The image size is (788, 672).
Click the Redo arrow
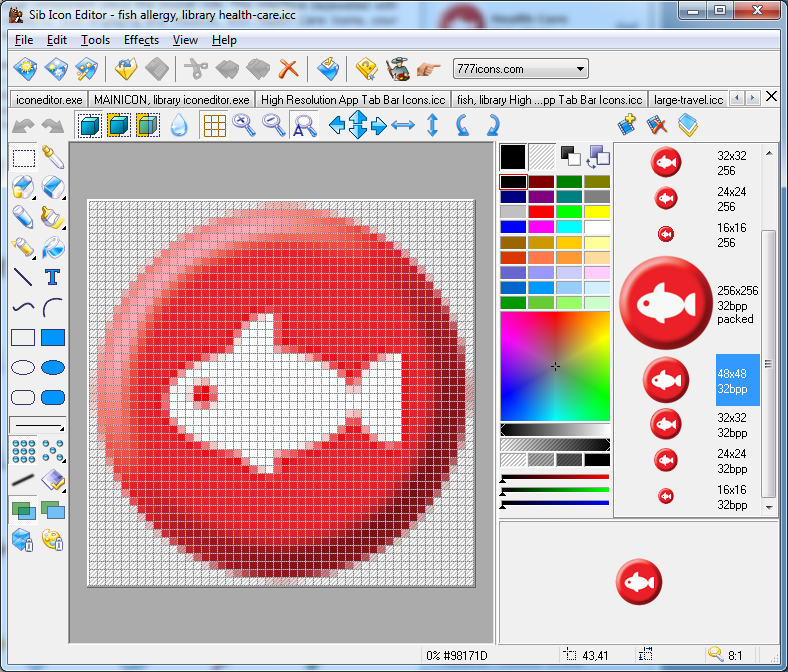[52, 126]
